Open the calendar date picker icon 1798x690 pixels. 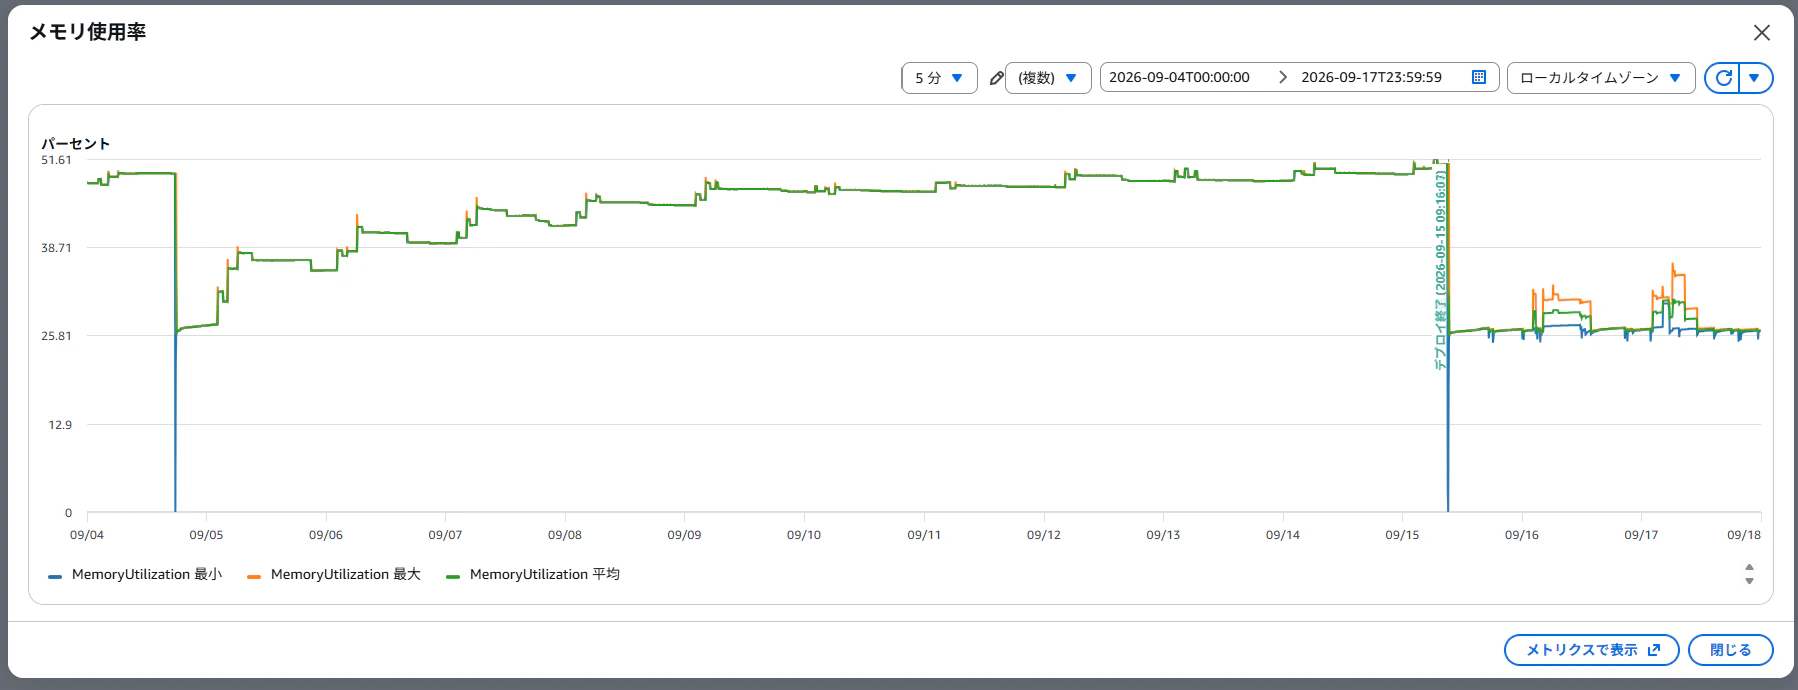[1479, 77]
